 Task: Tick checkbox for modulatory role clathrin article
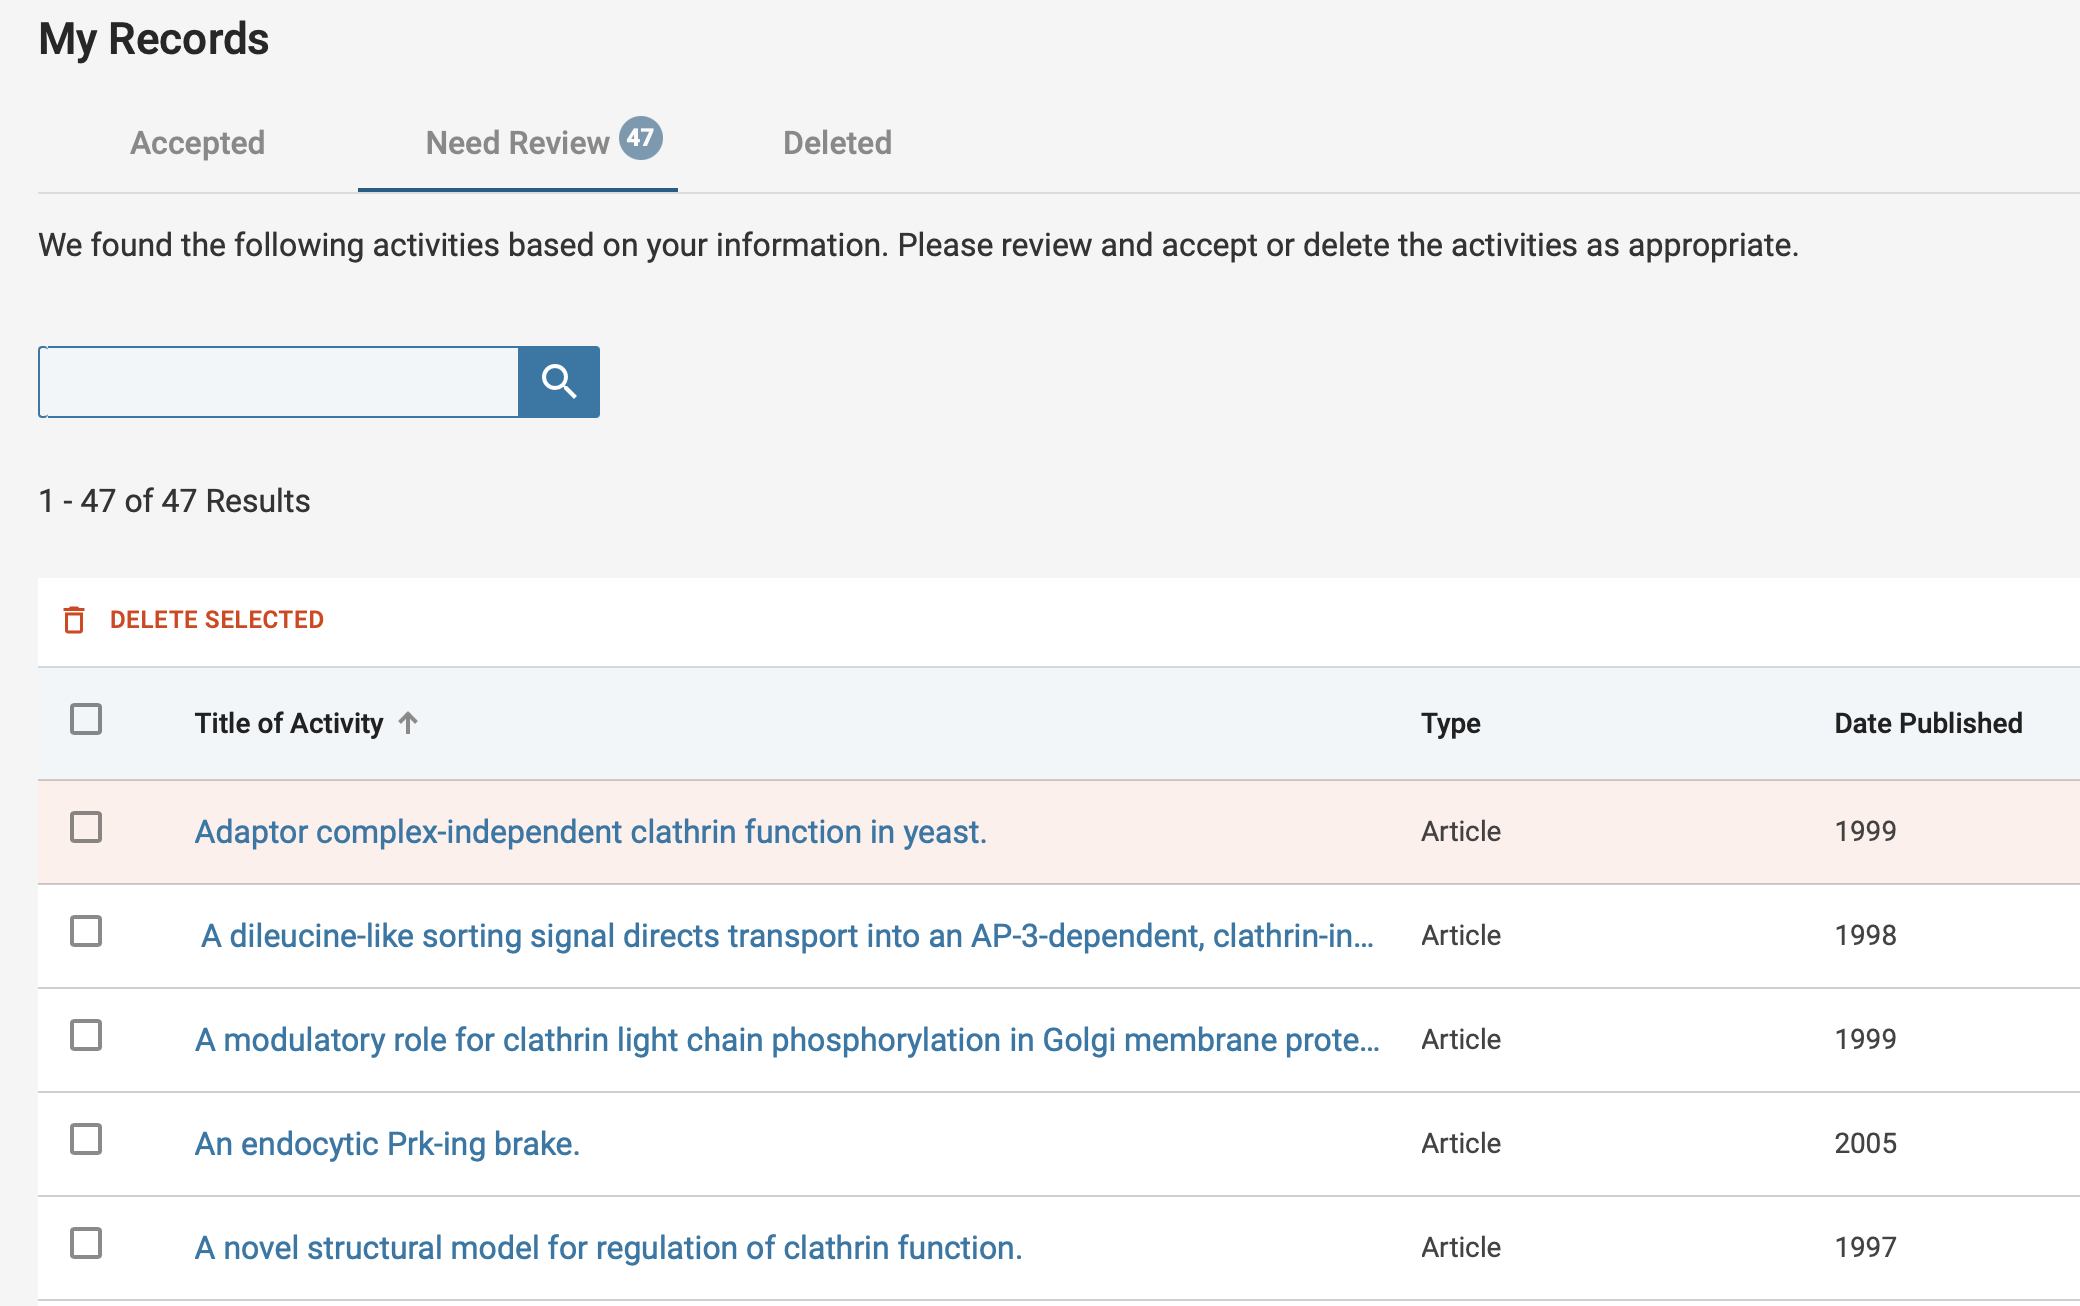pos(86,1036)
